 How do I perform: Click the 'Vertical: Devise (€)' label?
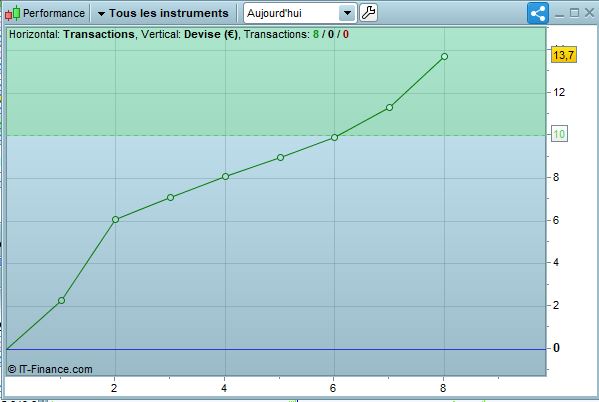(189, 34)
